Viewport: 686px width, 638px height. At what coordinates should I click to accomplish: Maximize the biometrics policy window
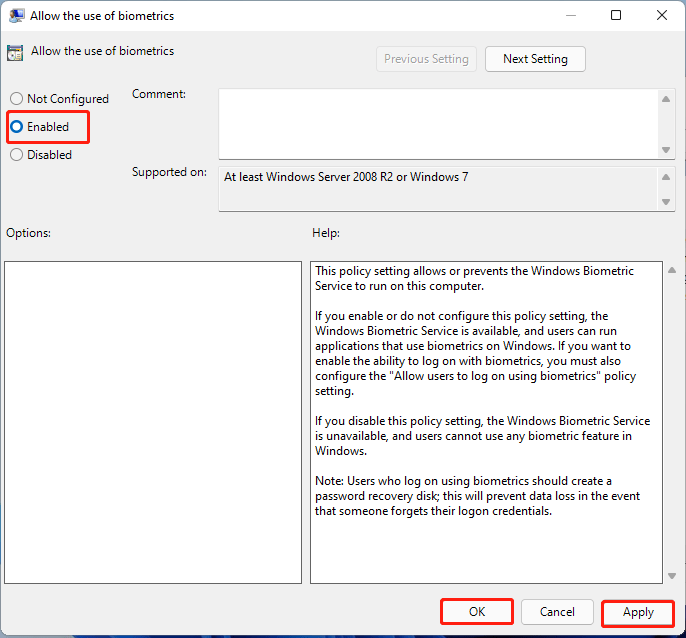[616, 15]
